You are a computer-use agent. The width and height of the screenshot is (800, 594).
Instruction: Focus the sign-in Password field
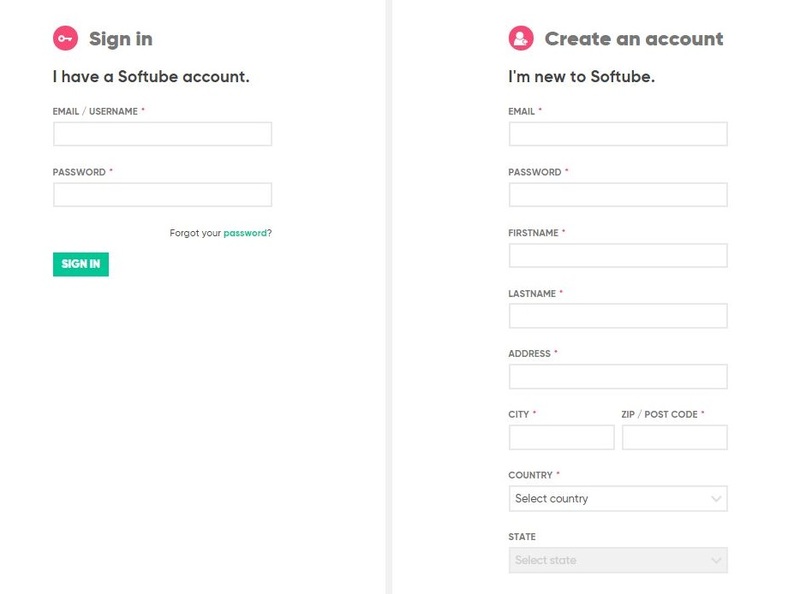pos(162,195)
